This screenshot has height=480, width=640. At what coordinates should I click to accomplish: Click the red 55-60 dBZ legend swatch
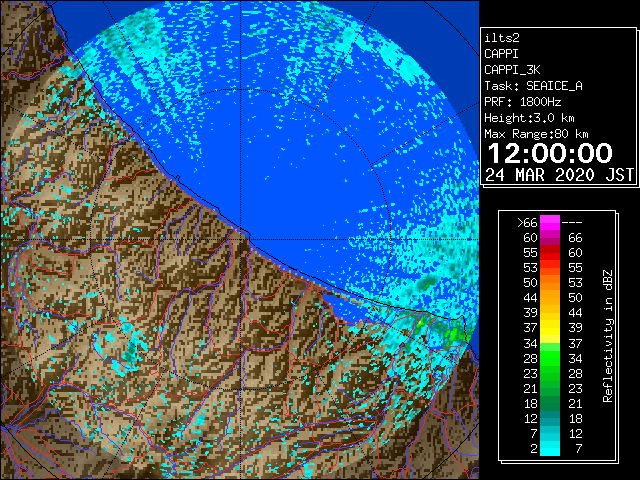pos(550,253)
